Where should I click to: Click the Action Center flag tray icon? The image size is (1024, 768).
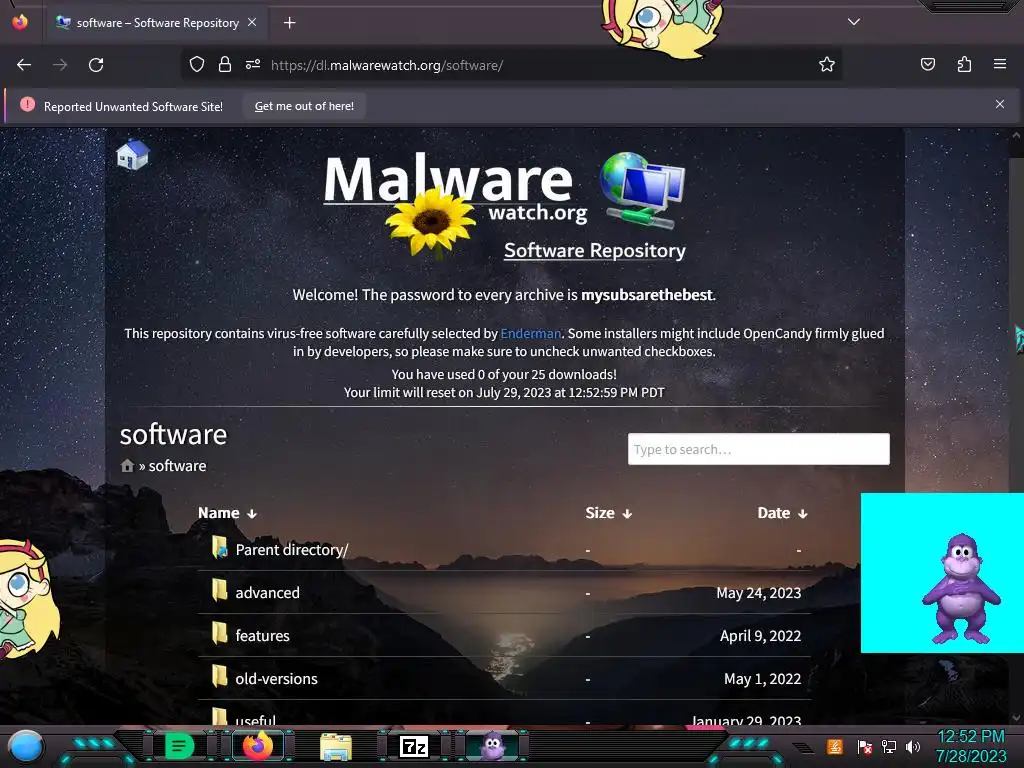(x=864, y=746)
